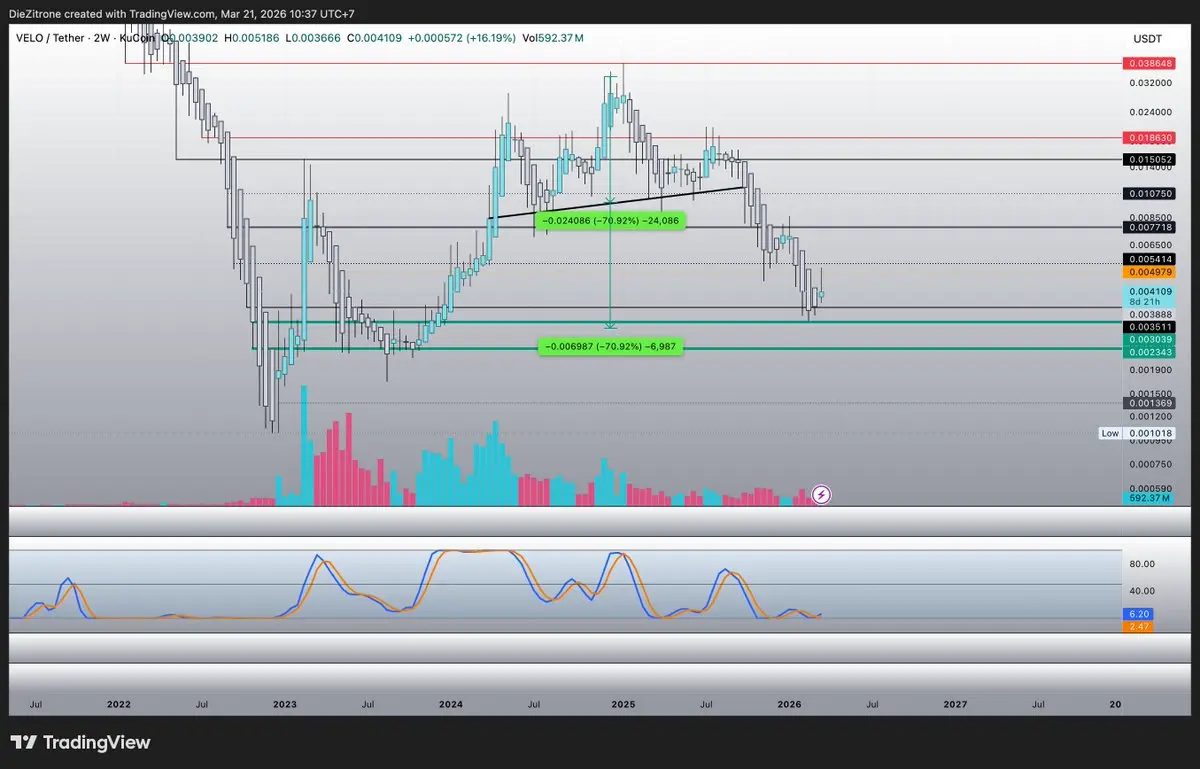
Task: Select the orange 0.004979 price label
Action: click(x=1150, y=272)
